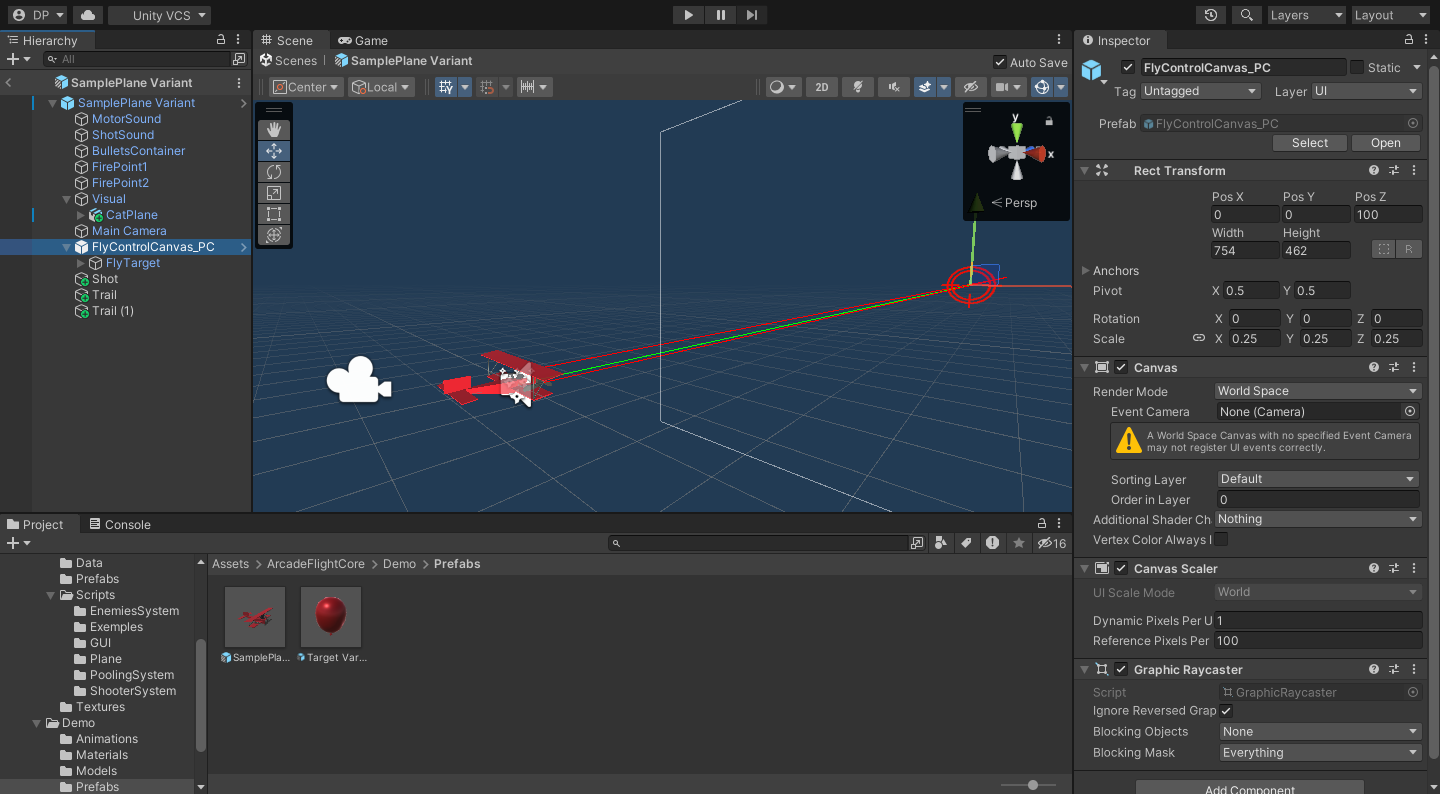
Task: Select the Rotate tool in scene toolbar
Action: click(274, 172)
